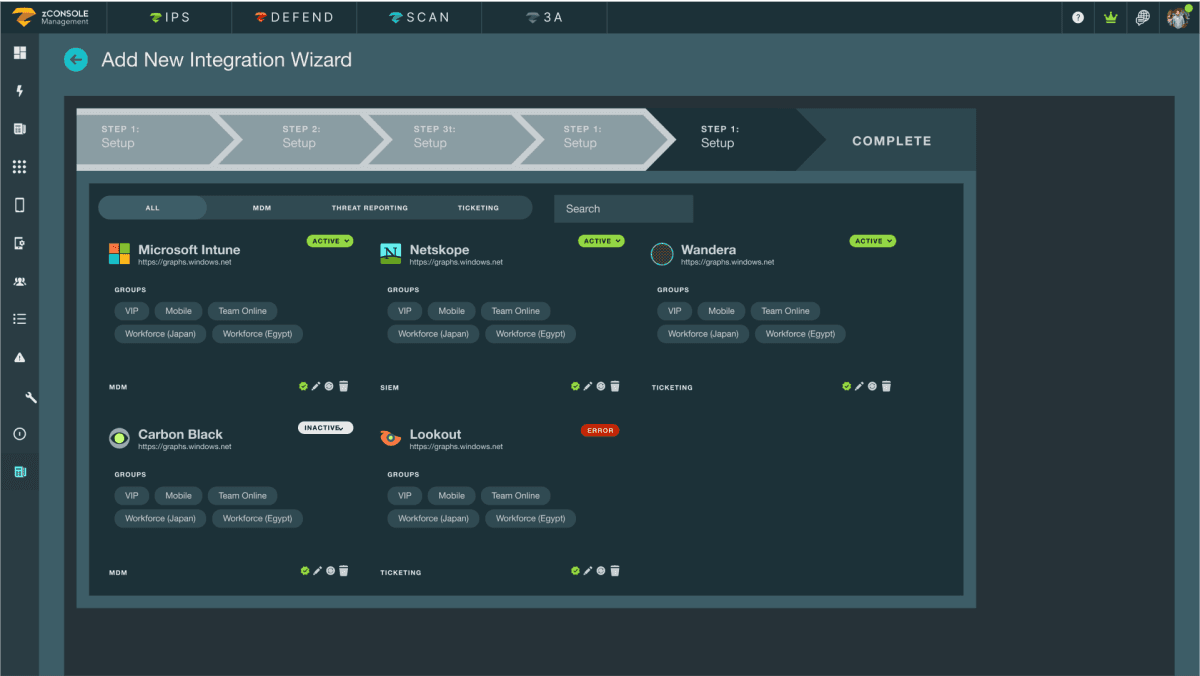
Task: Edit the Netskope SIEM integration with pencil icon
Action: point(588,385)
